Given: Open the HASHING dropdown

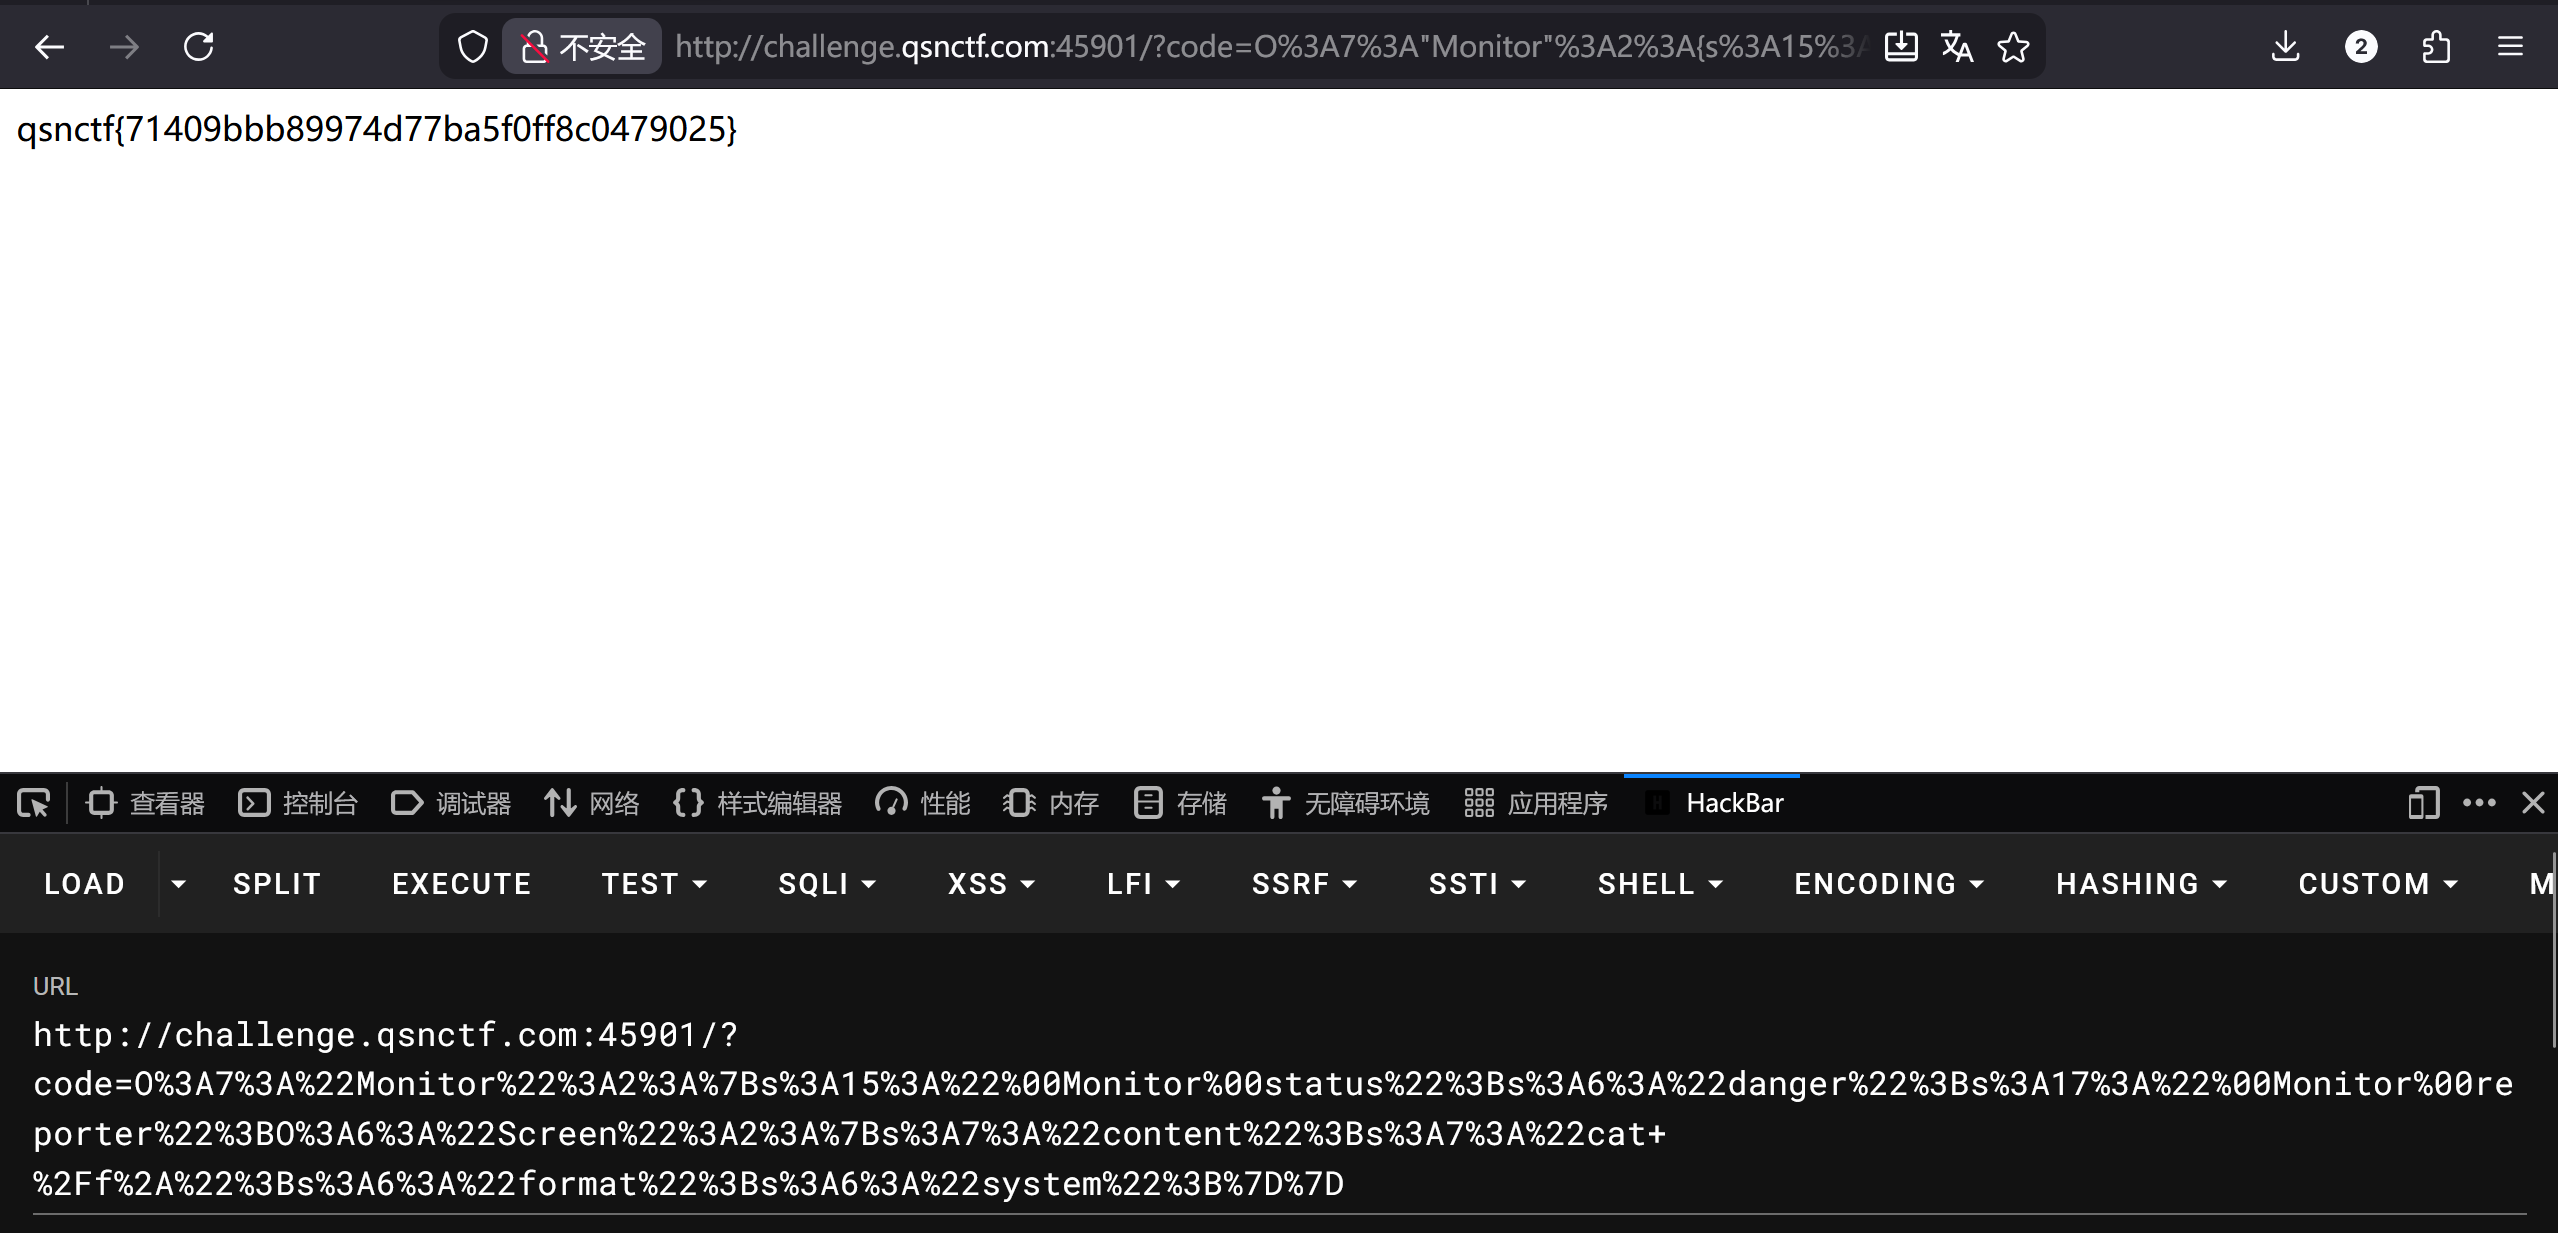Looking at the screenshot, I should pyautogui.click(x=2141, y=884).
